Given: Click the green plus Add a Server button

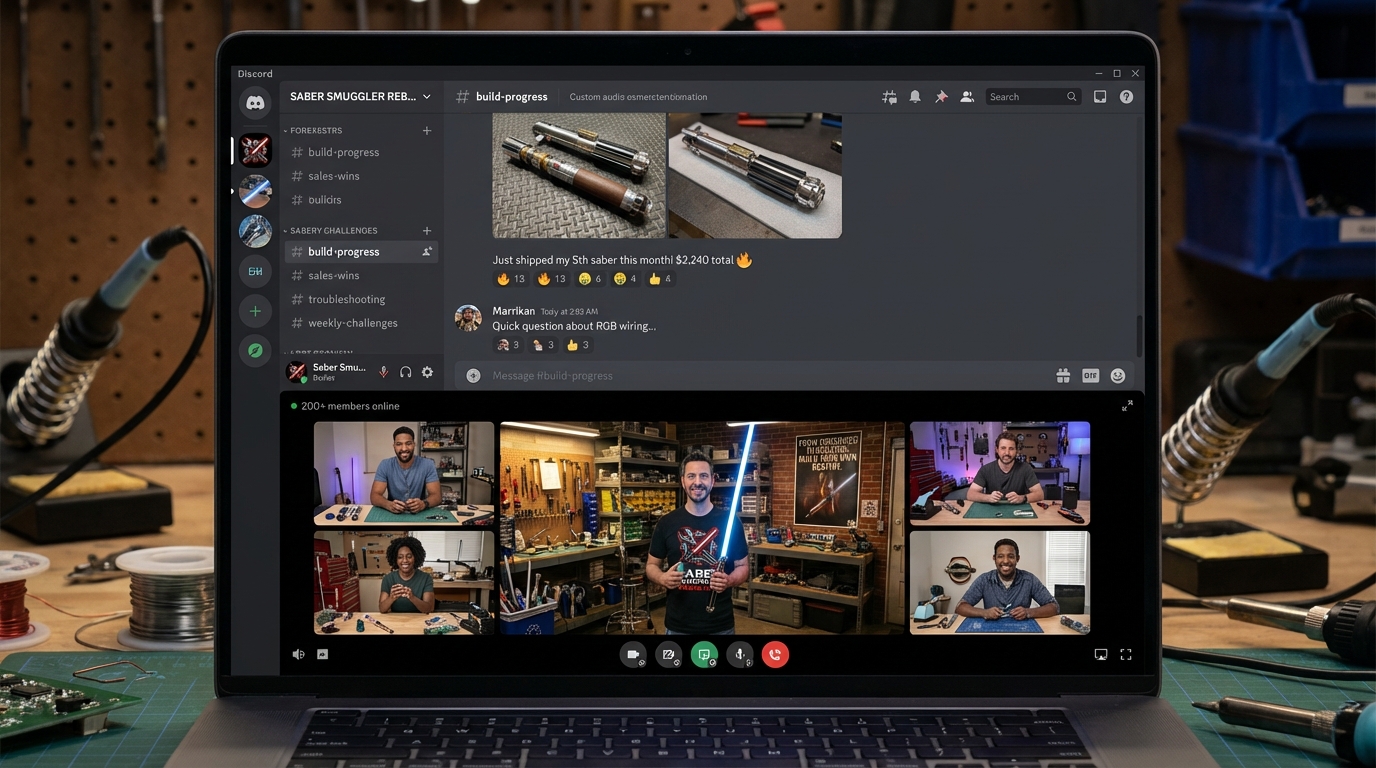Looking at the screenshot, I should [x=255, y=311].
